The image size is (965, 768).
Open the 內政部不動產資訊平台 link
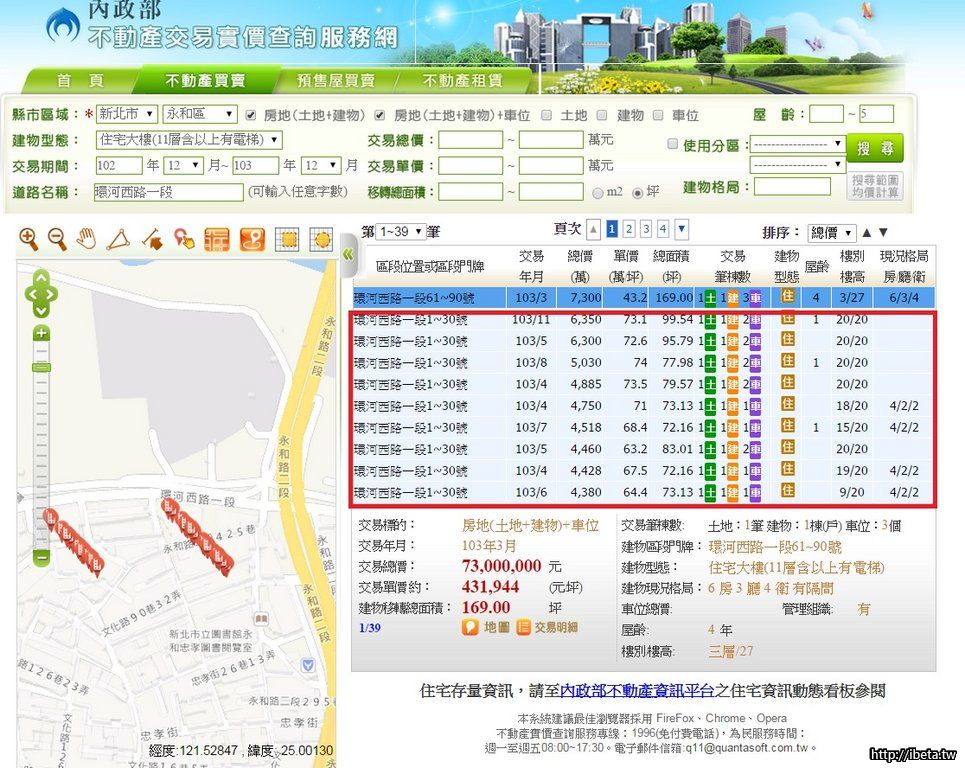click(637, 691)
